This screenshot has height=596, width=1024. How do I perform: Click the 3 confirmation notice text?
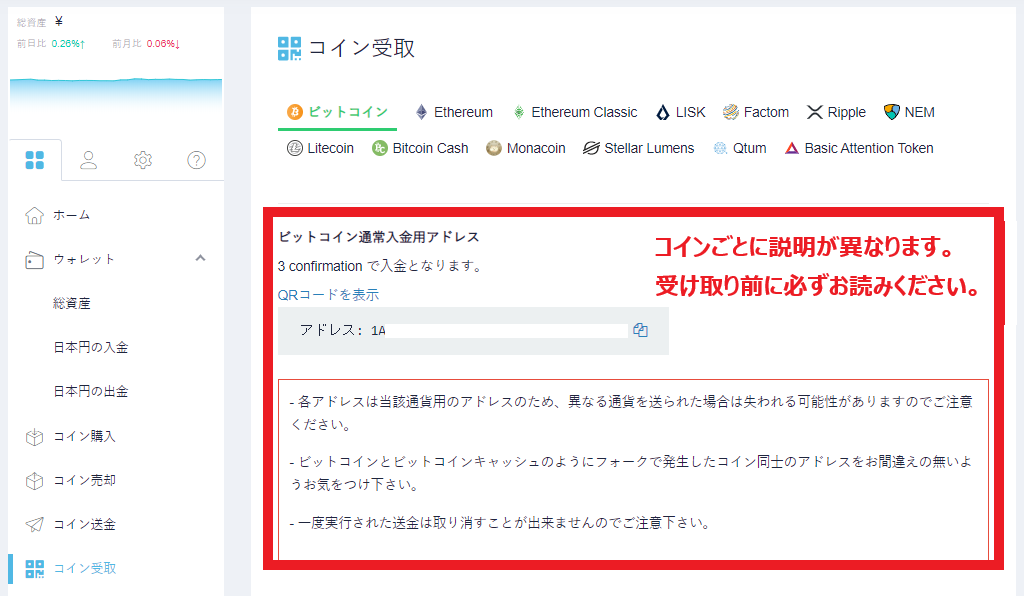(x=380, y=266)
